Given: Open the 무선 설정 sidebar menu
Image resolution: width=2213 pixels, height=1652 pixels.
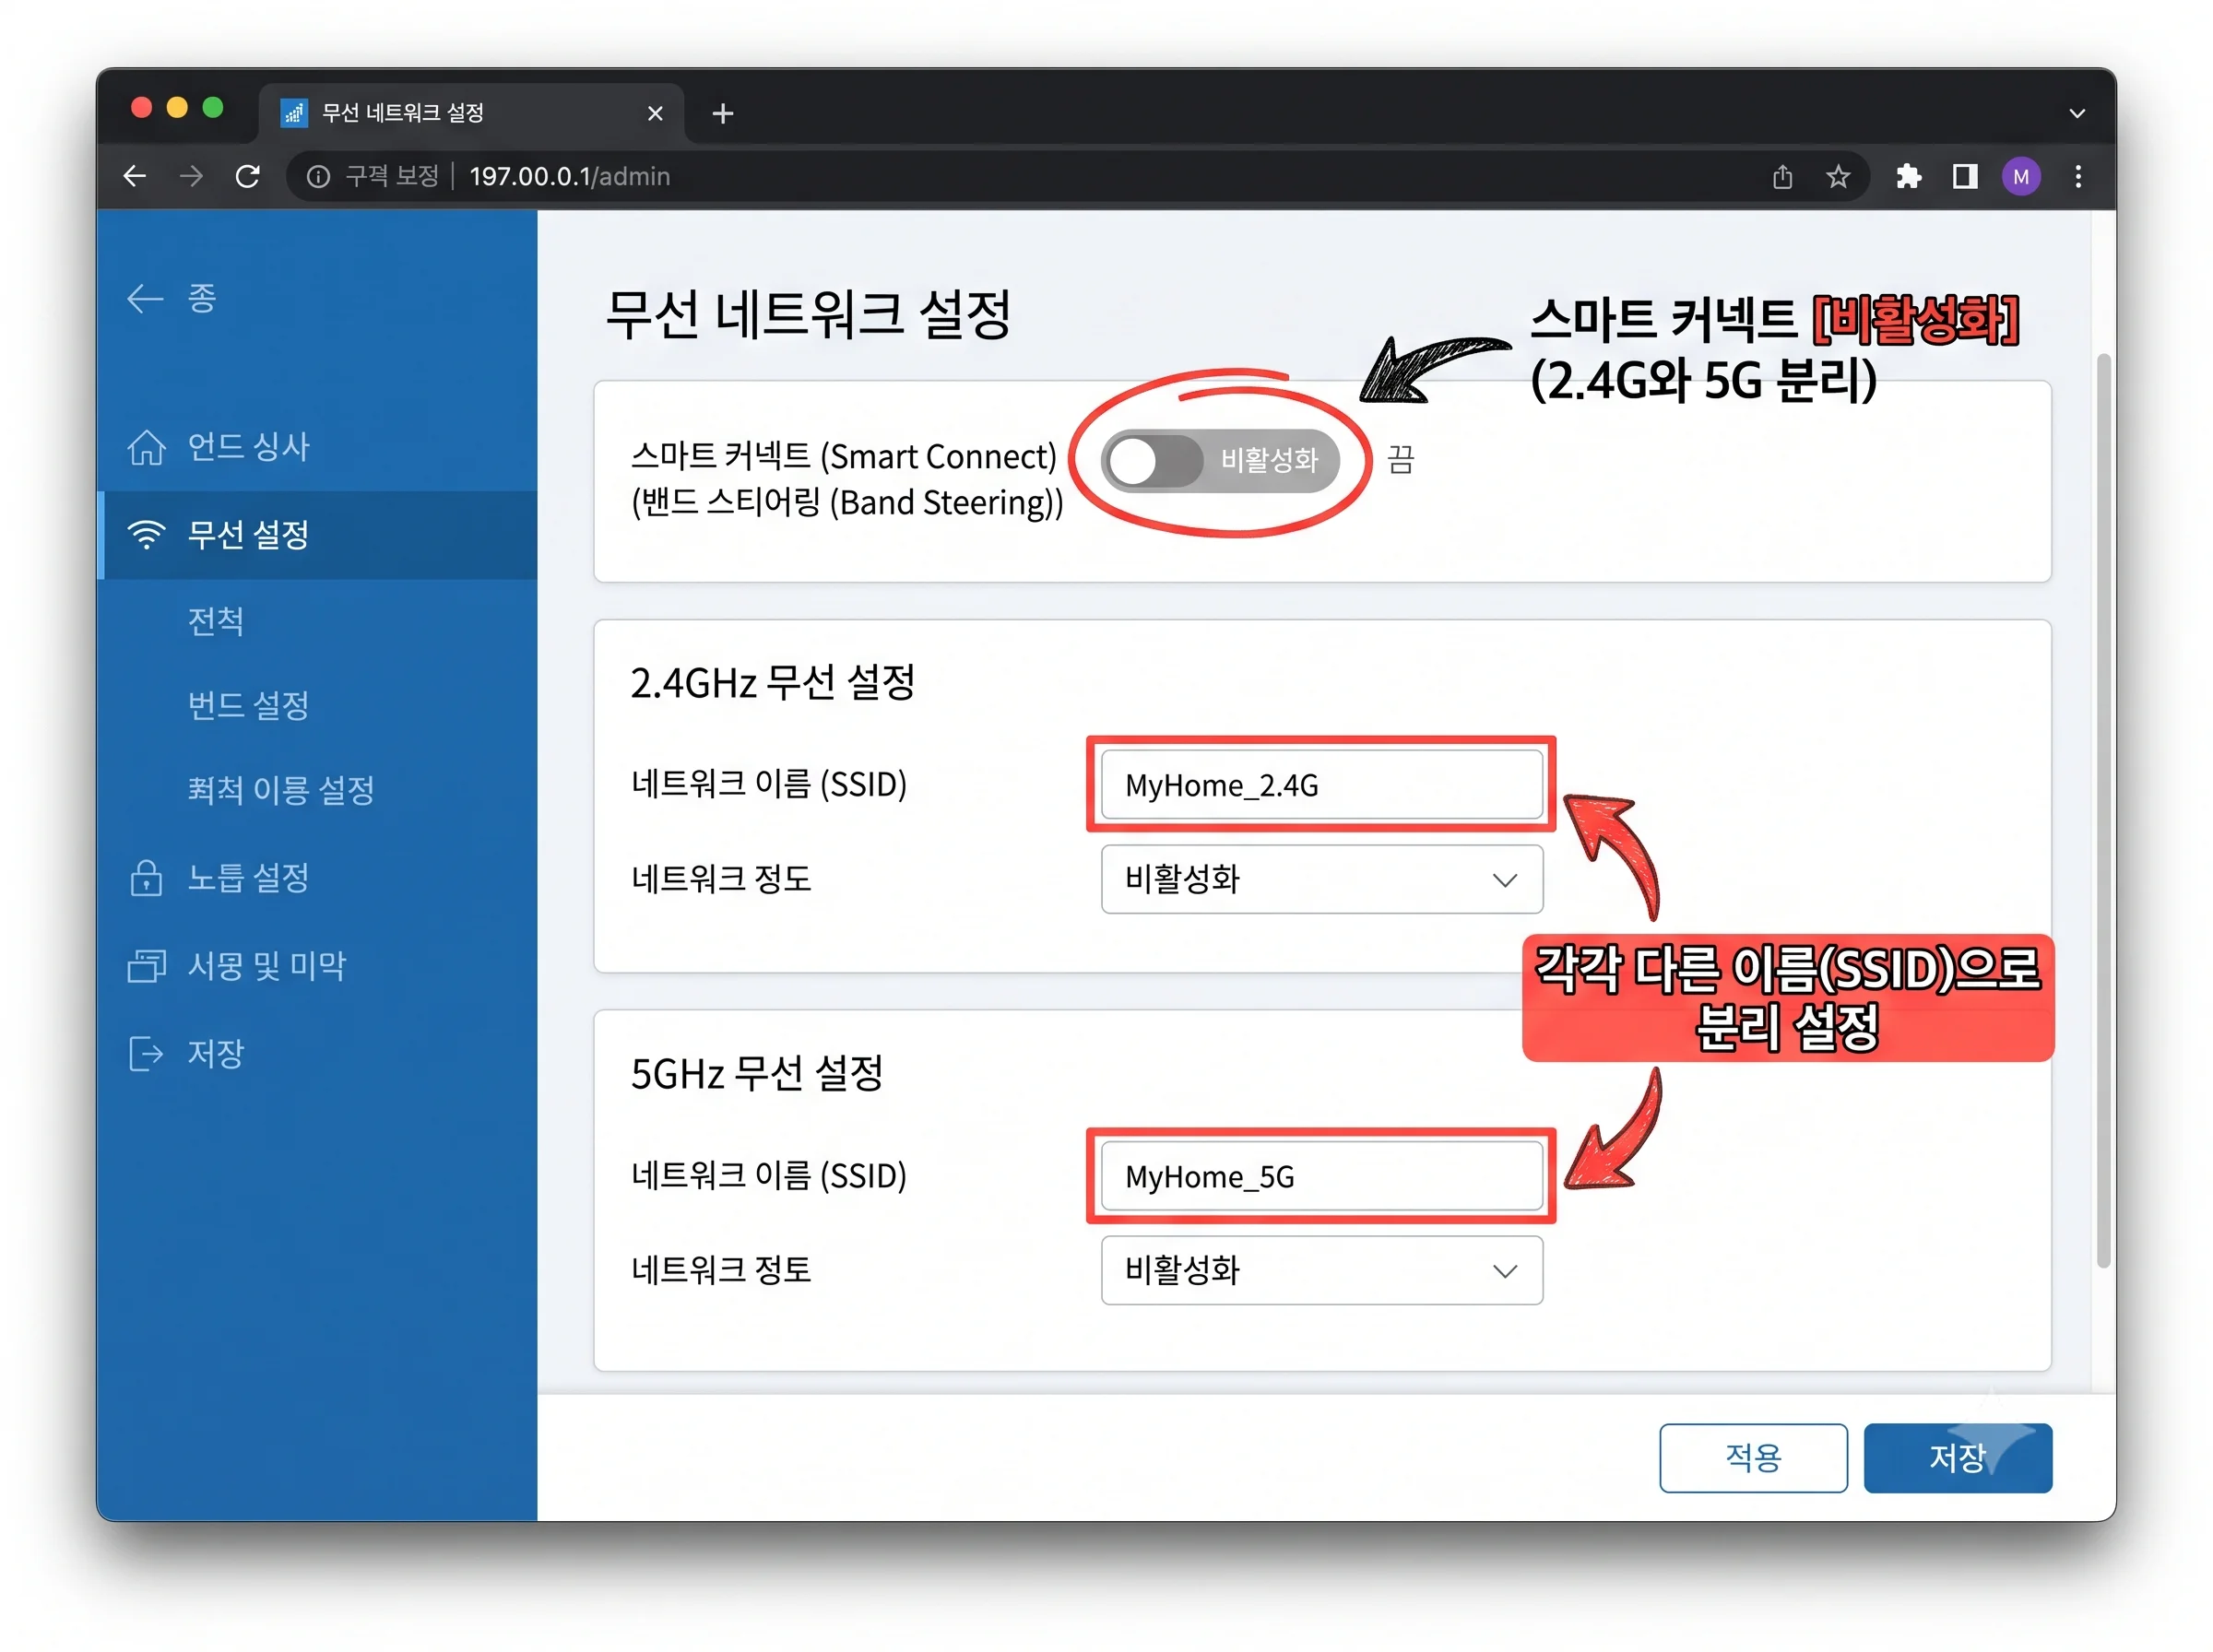Looking at the screenshot, I should (317, 534).
